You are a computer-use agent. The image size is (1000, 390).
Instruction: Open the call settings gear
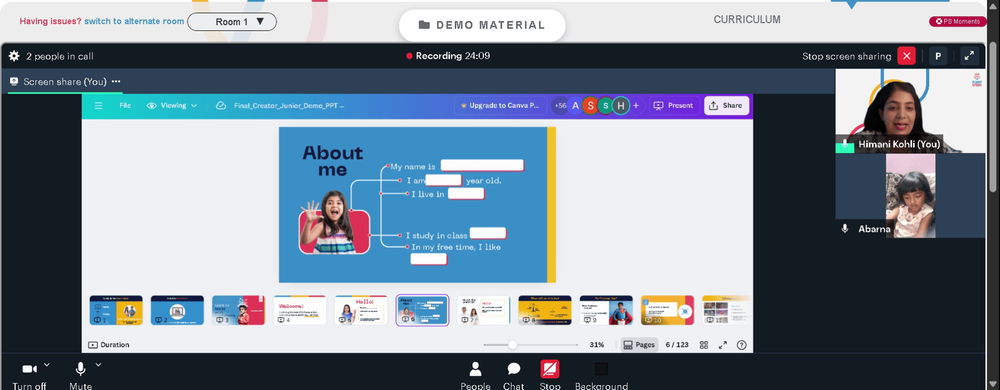point(14,56)
